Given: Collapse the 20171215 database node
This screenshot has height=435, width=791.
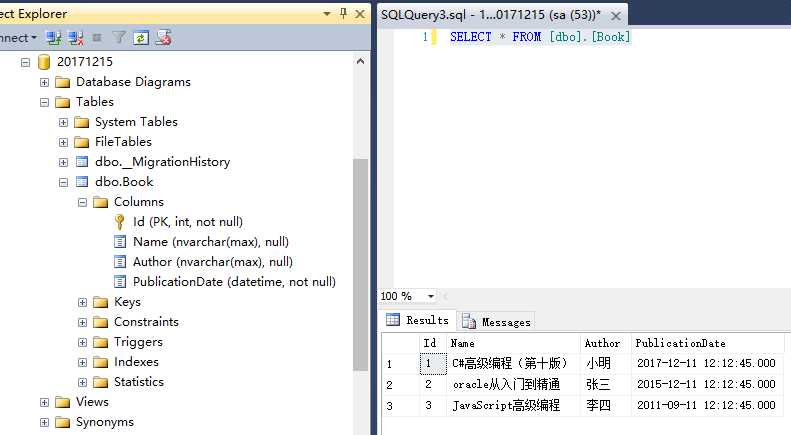Looking at the screenshot, I should click(x=25, y=63).
